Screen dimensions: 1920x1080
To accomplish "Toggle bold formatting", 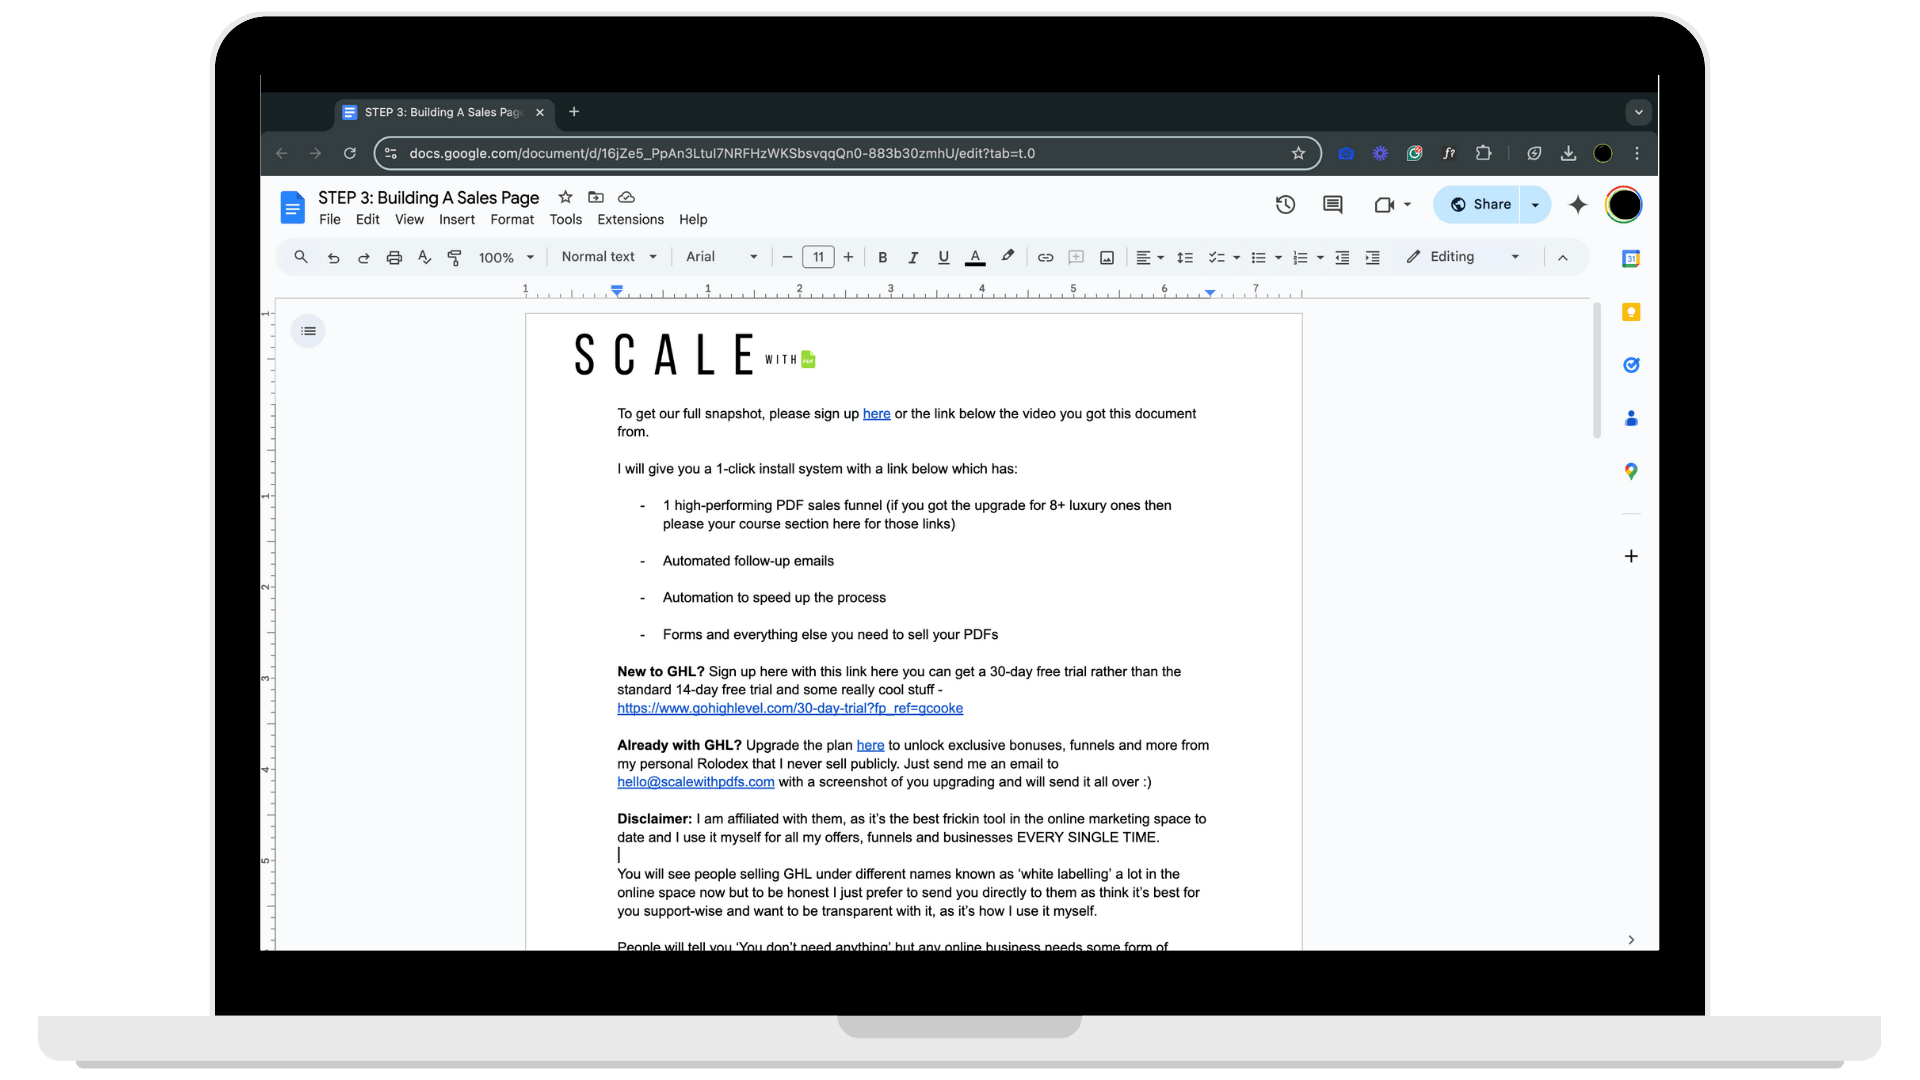I will pyautogui.click(x=882, y=258).
